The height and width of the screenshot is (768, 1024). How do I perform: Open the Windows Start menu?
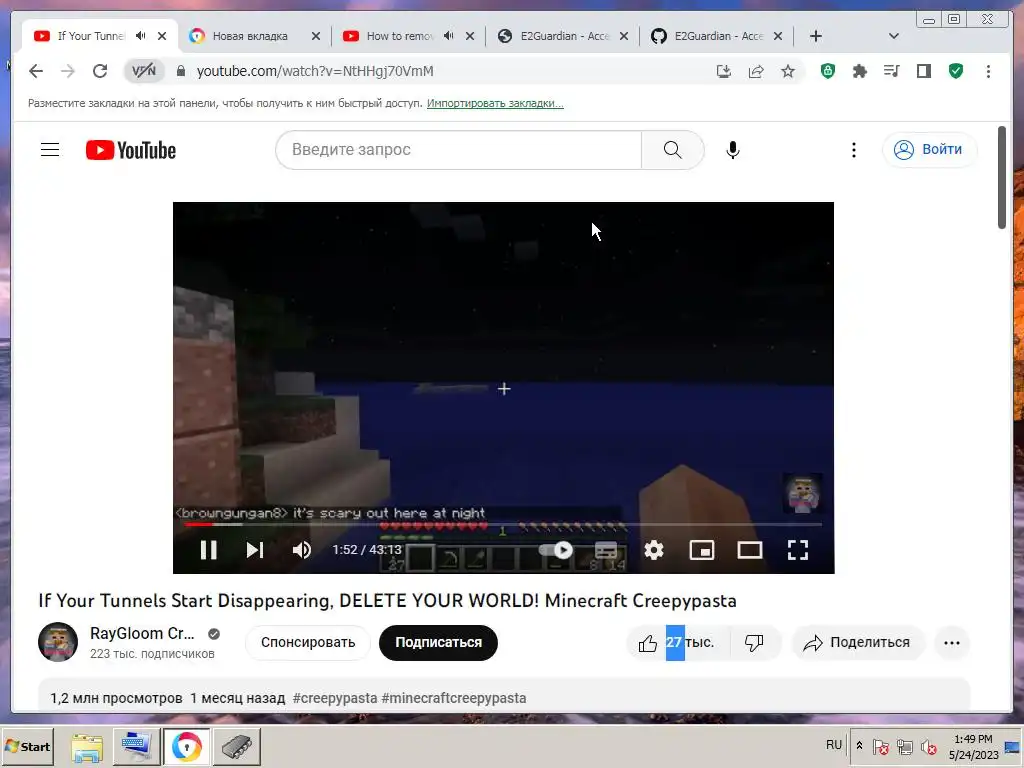coord(27,746)
